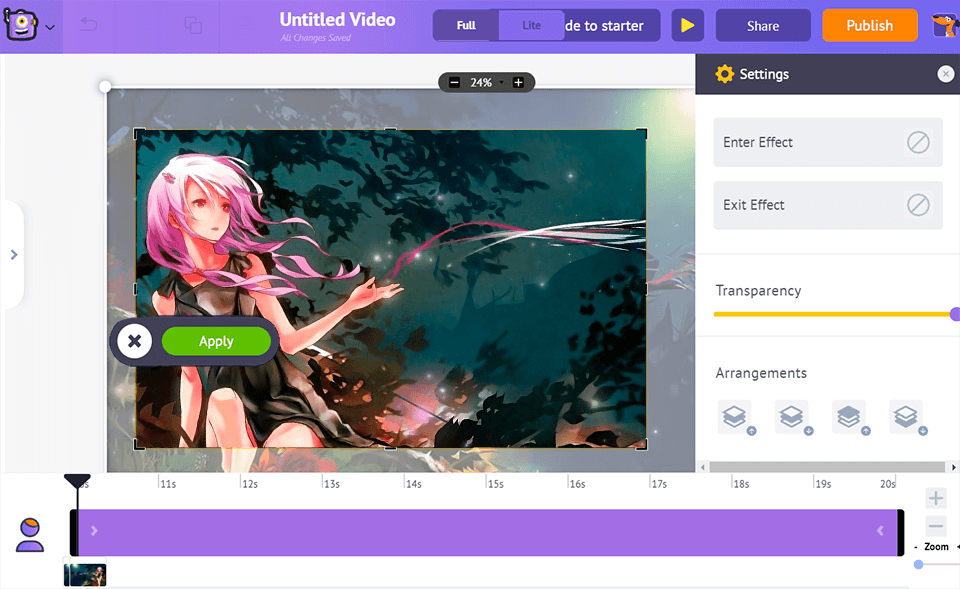
Task: Rename the Untitled Video title
Action: click(337, 20)
